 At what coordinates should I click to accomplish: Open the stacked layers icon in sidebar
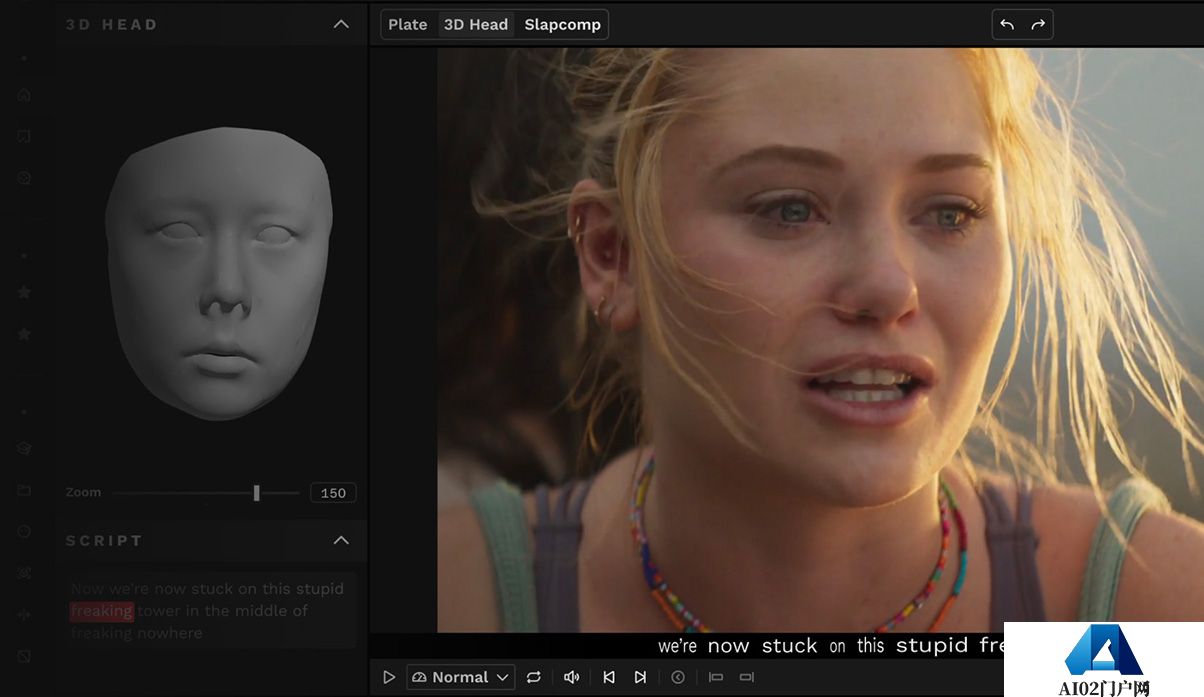24,448
